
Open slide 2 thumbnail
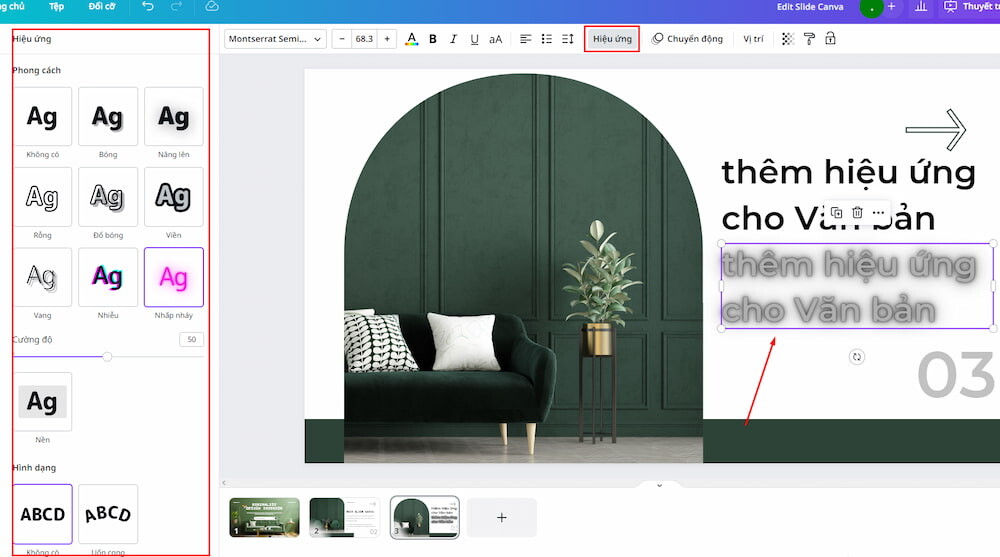coord(344,517)
